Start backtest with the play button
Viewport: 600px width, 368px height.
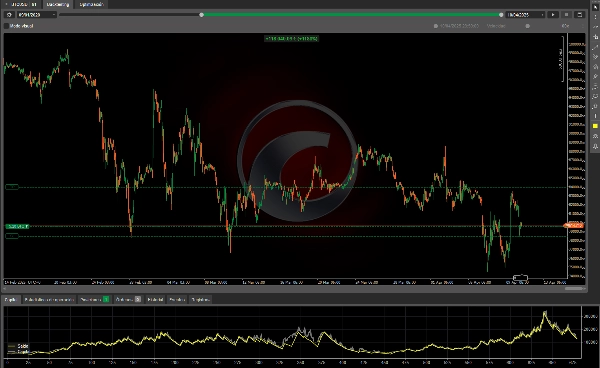[x=553, y=15]
